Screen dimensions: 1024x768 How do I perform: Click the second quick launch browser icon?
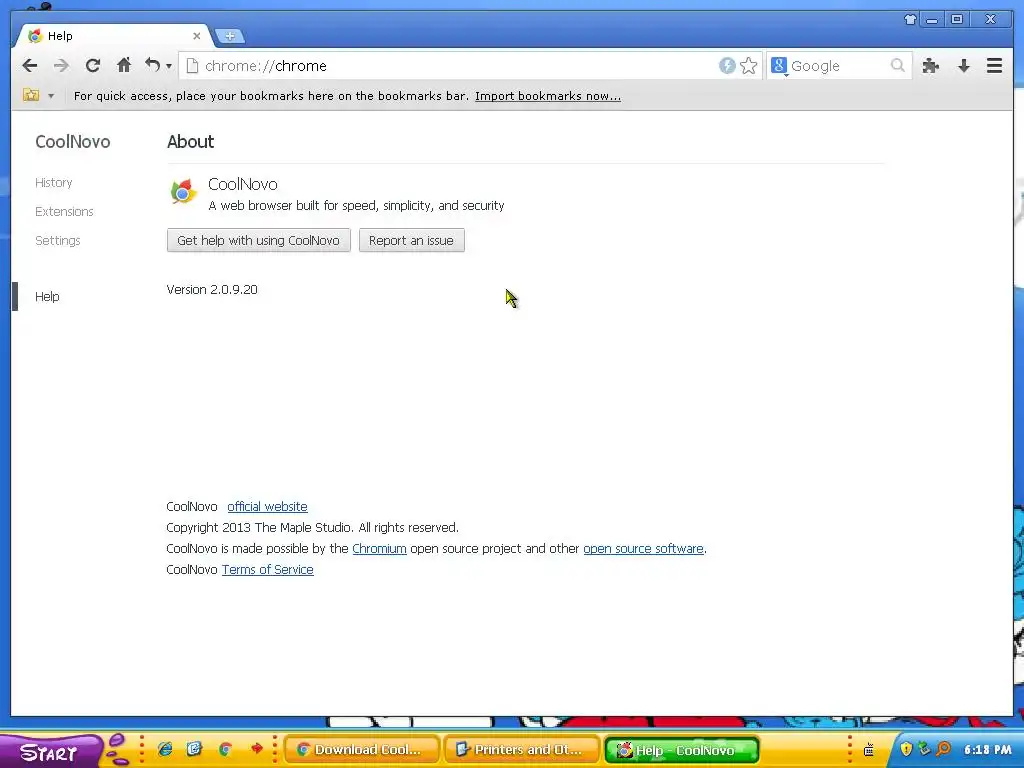pos(195,749)
